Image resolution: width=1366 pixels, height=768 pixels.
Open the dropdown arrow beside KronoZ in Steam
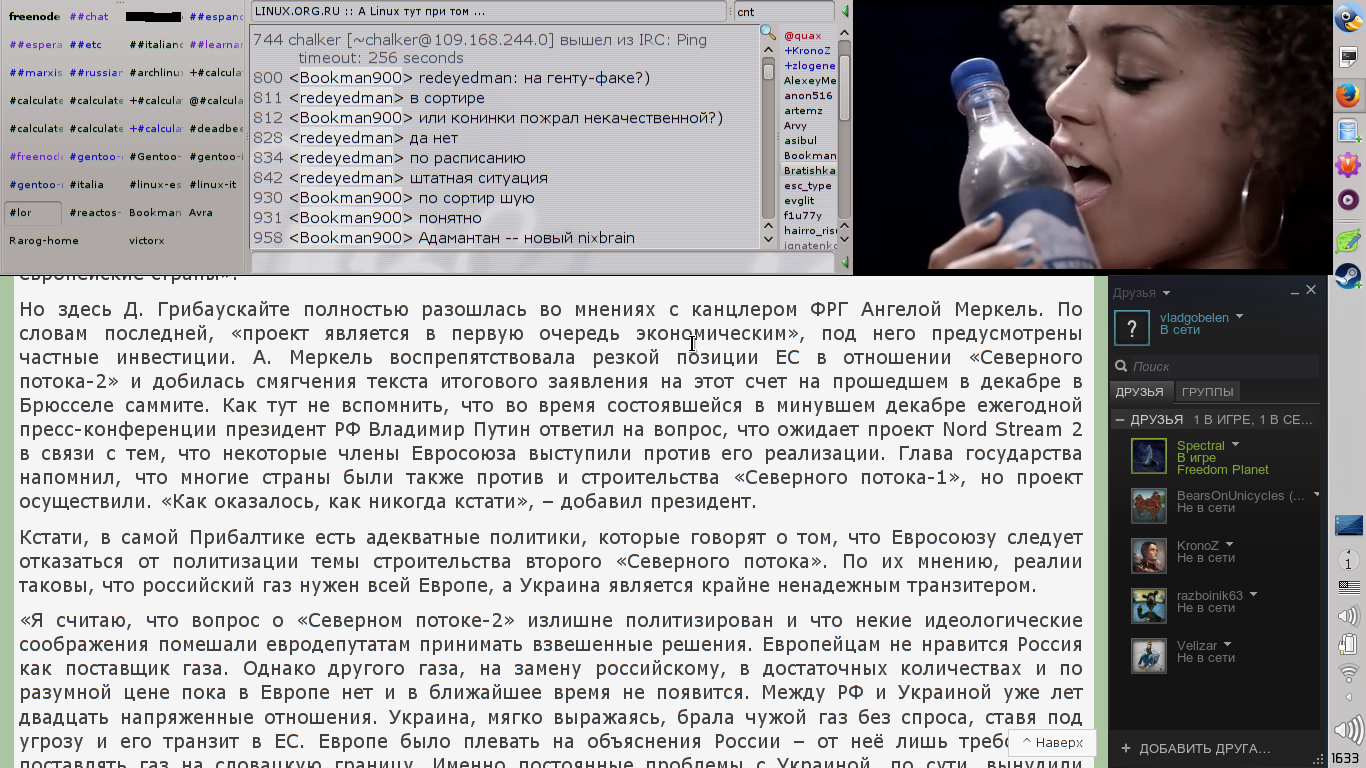tap(1230, 545)
